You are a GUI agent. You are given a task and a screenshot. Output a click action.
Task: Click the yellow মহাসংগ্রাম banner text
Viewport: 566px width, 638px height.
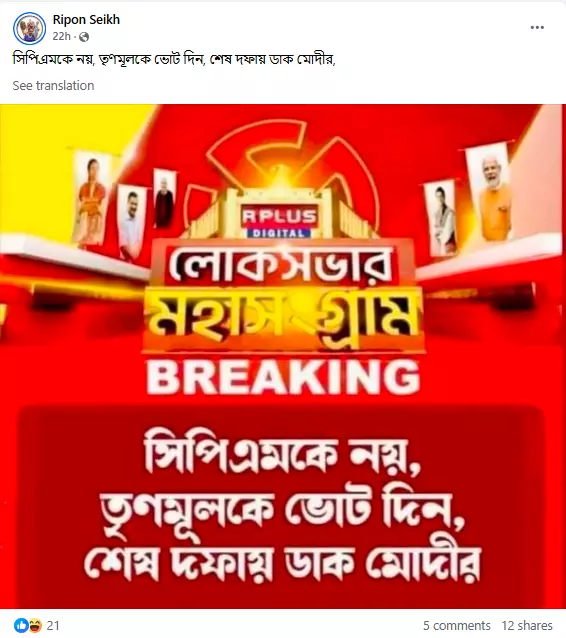point(283,317)
